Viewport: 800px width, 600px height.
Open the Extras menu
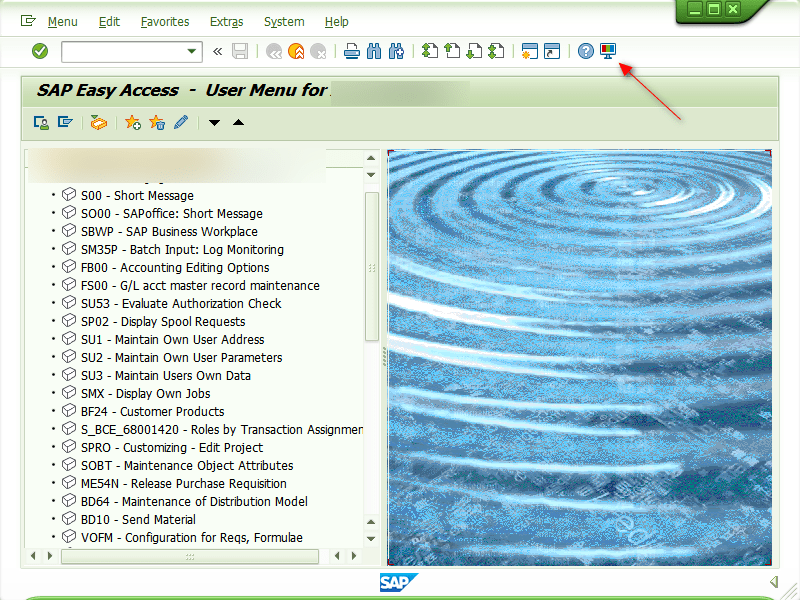pos(226,21)
